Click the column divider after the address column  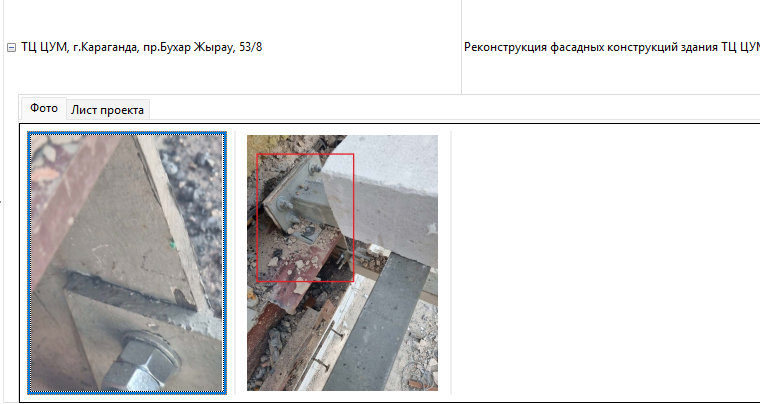point(461,47)
